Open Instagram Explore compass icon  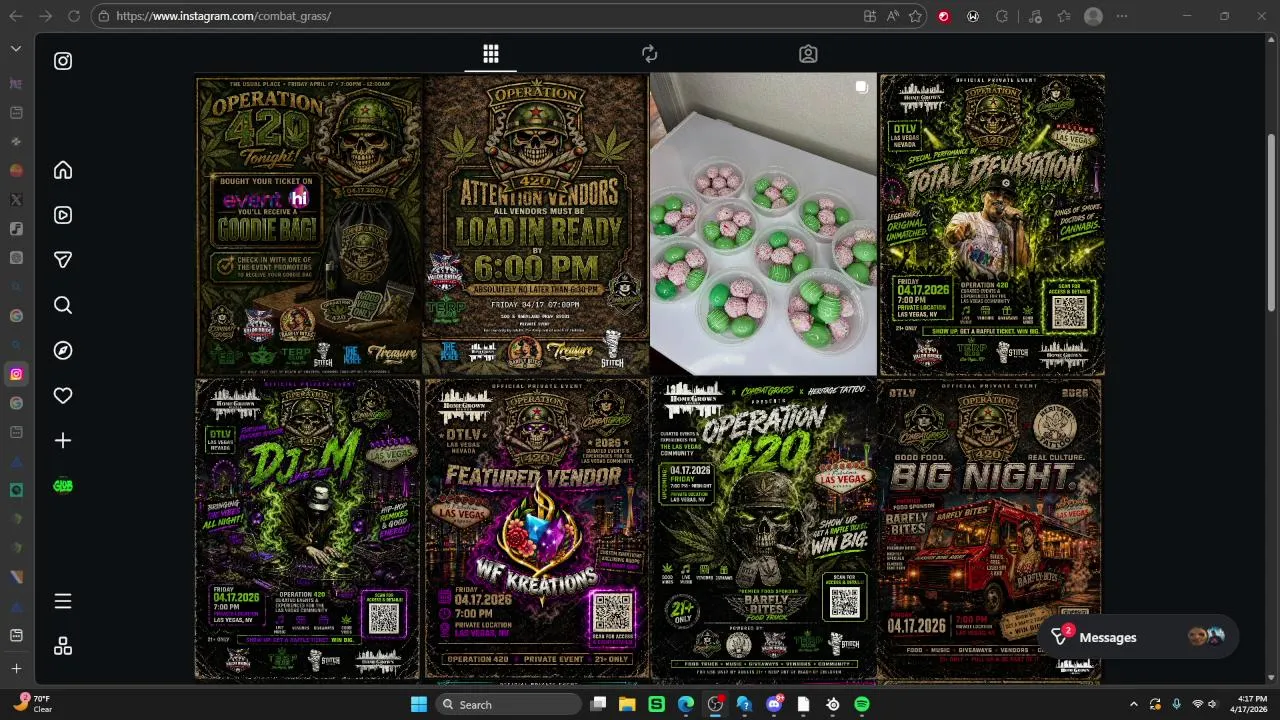pyautogui.click(x=63, y=350)
